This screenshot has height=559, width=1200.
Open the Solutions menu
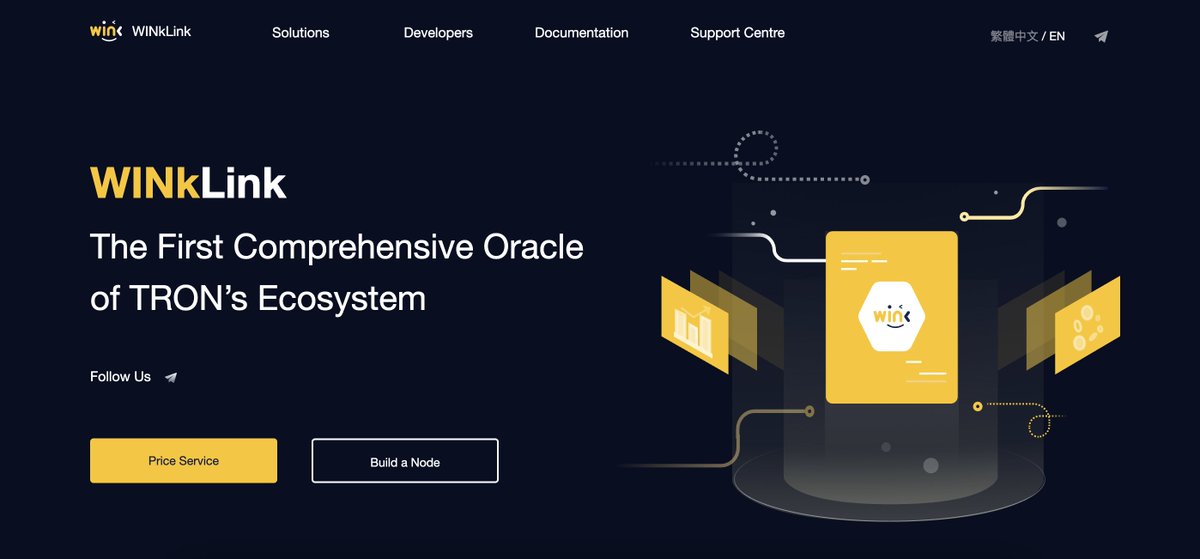[300, 33]
